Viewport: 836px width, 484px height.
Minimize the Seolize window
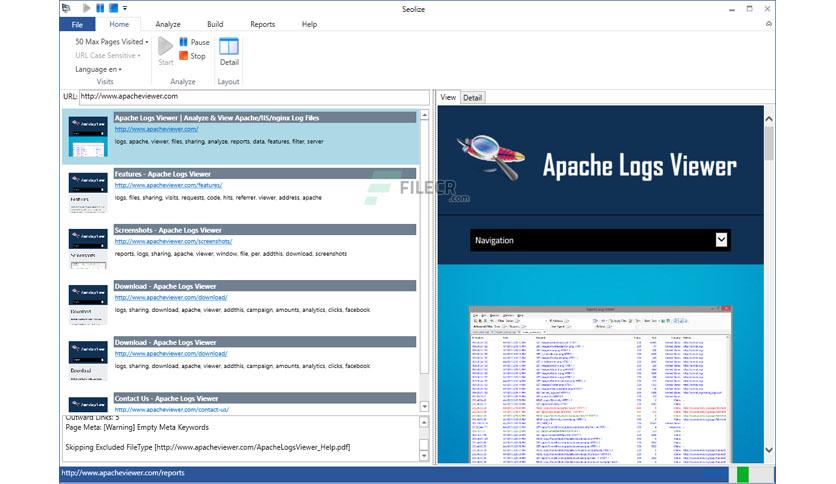pos(732,9)
